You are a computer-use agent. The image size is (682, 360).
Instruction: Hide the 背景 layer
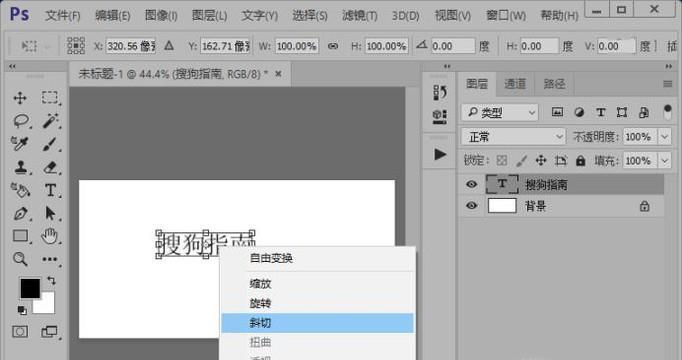click(x=471, y=205)
